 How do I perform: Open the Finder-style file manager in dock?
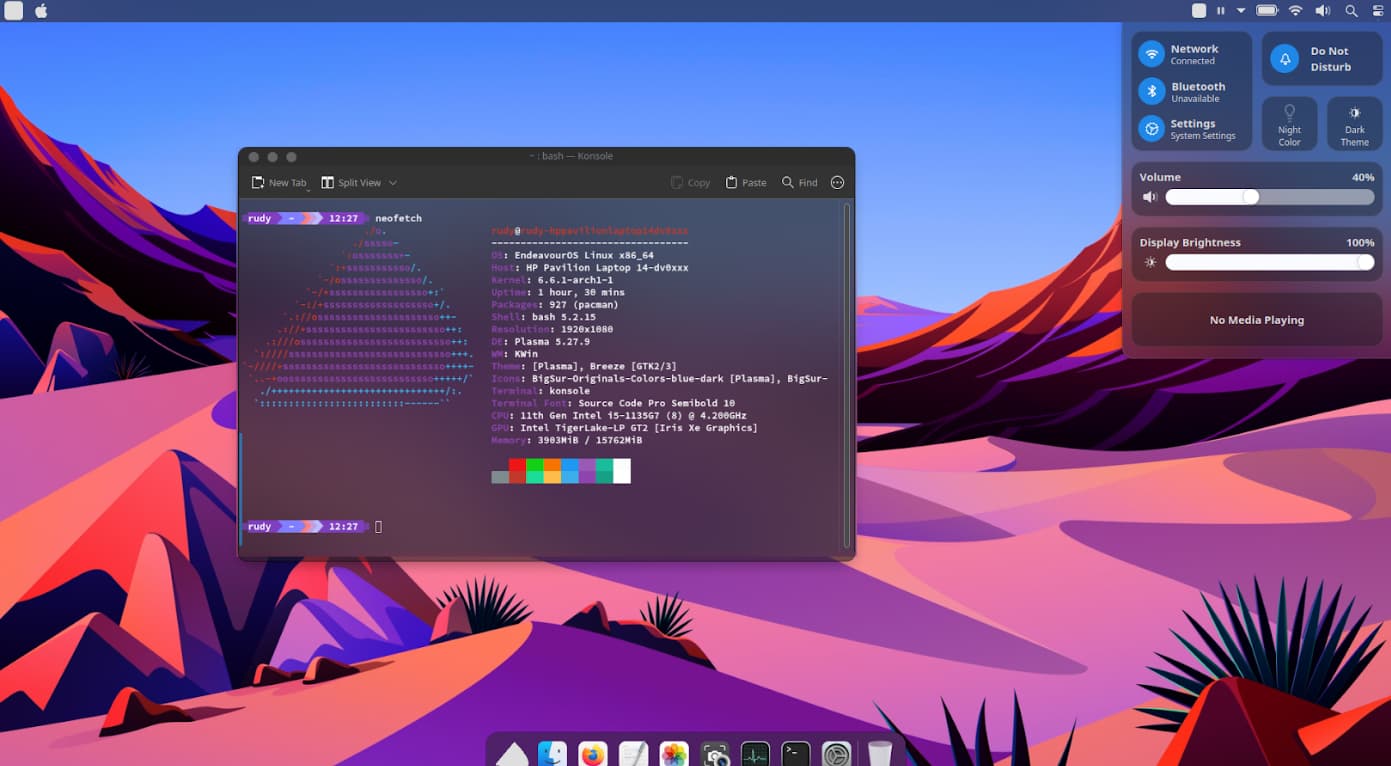click(552, 755)
